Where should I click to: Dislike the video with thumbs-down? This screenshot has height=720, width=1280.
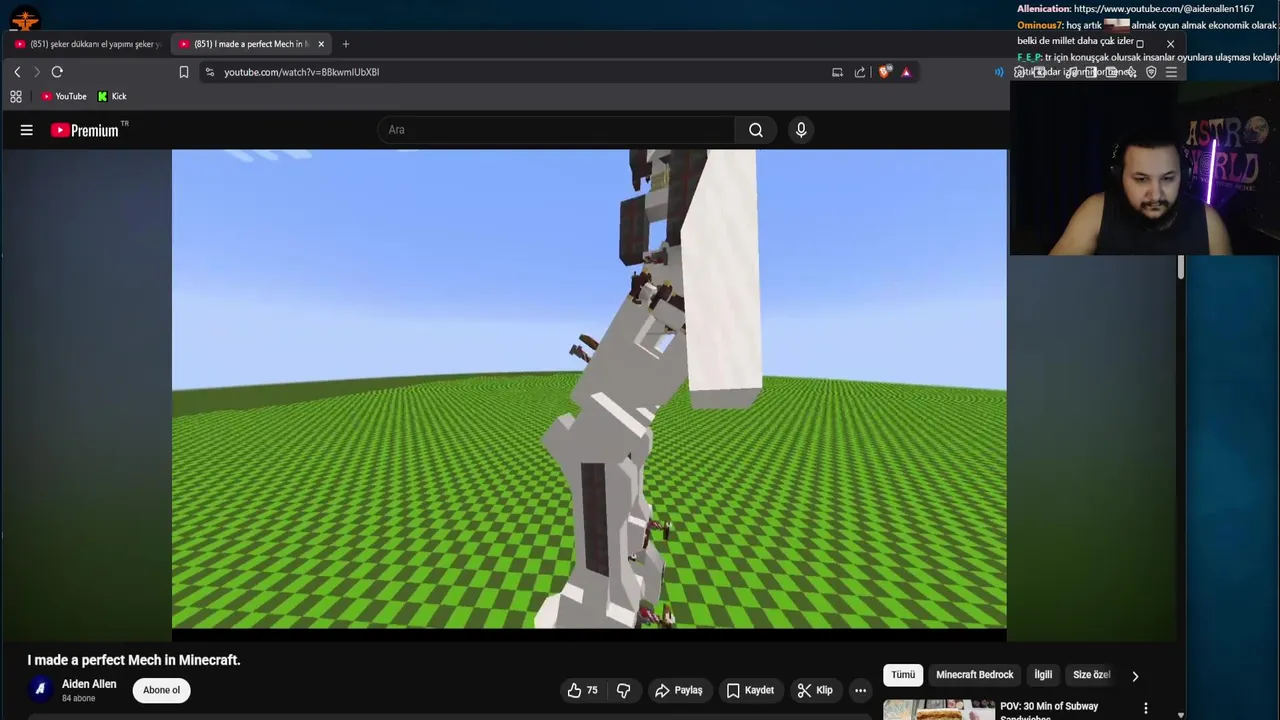click(x=623, y=690)
